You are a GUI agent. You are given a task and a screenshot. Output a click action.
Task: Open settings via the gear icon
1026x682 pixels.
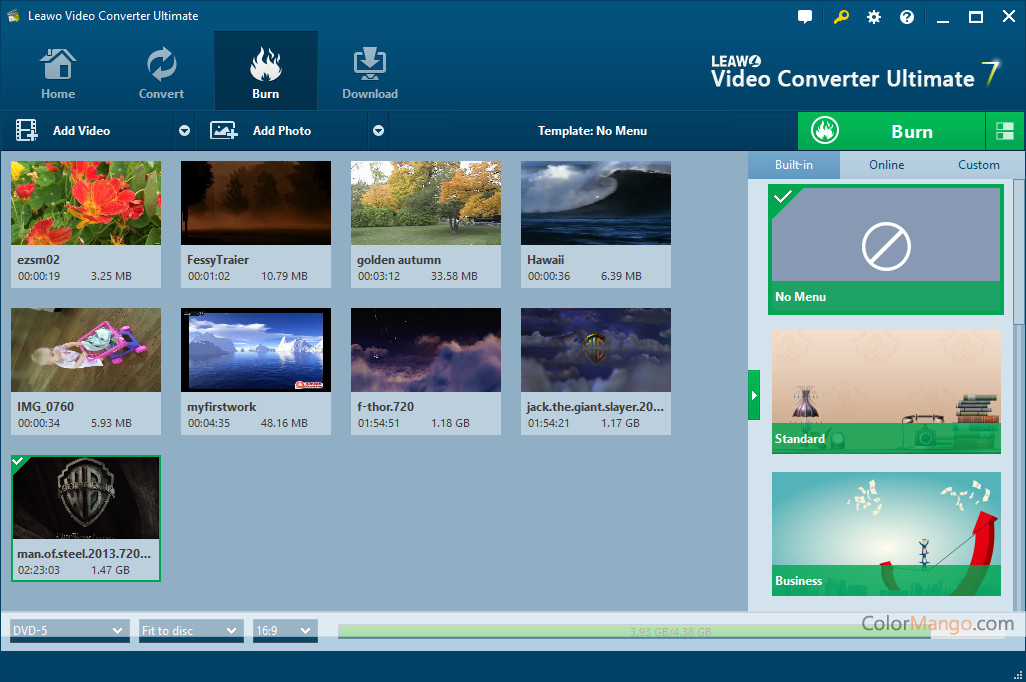click(x=874, y=17)
